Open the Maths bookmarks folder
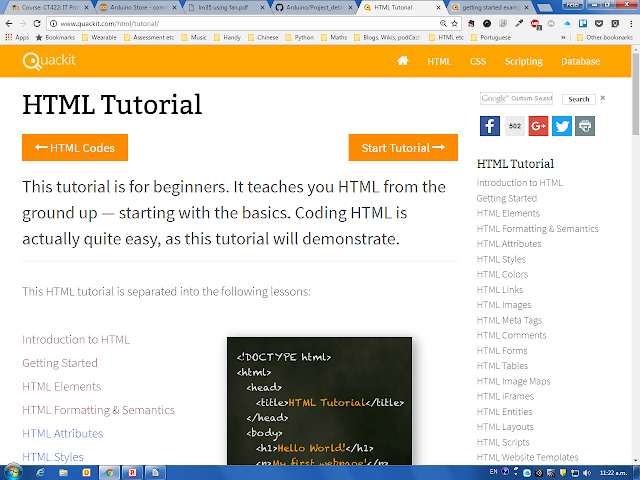The width and height of the screenshot is (640, 480). [334, 38]
